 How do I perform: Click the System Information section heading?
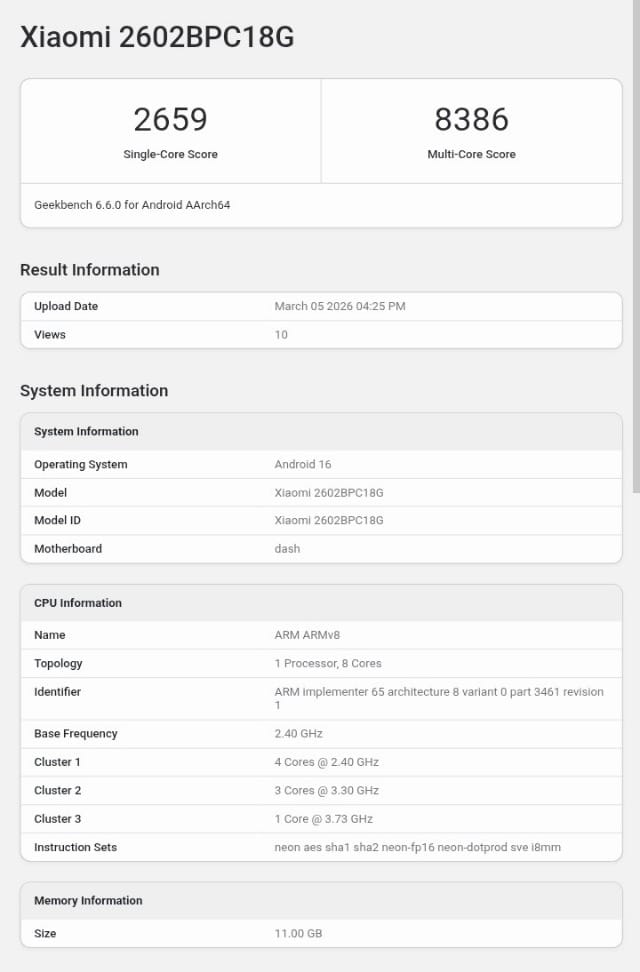(x=94, y=391)
